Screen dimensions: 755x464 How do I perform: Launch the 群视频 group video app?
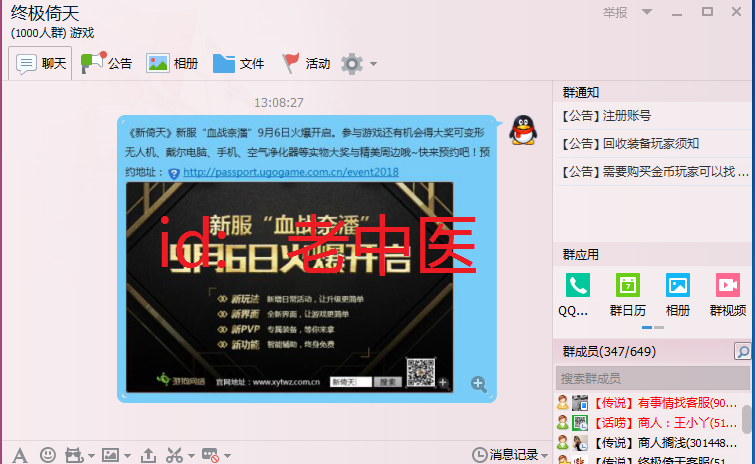pos(728,295)
